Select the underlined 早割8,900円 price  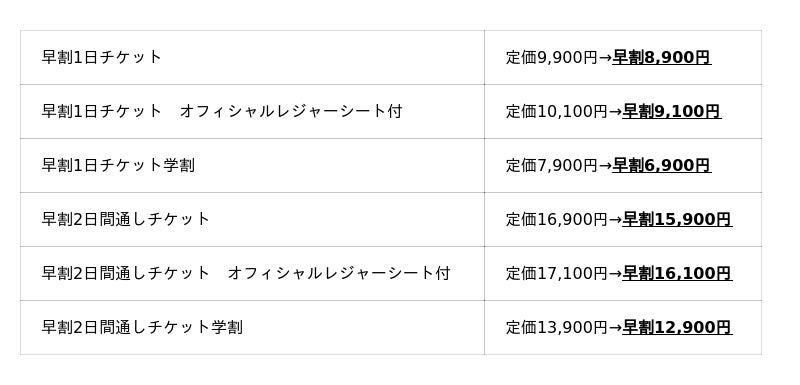[662, 58]
